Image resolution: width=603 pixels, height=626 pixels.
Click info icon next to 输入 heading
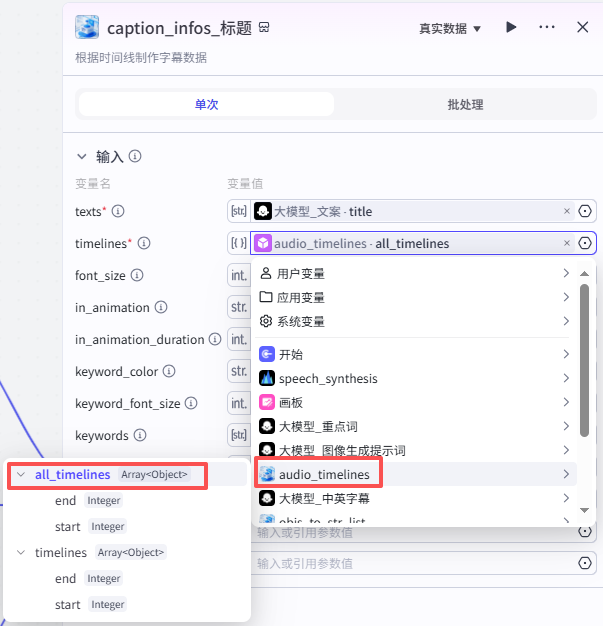click(135, 156)
